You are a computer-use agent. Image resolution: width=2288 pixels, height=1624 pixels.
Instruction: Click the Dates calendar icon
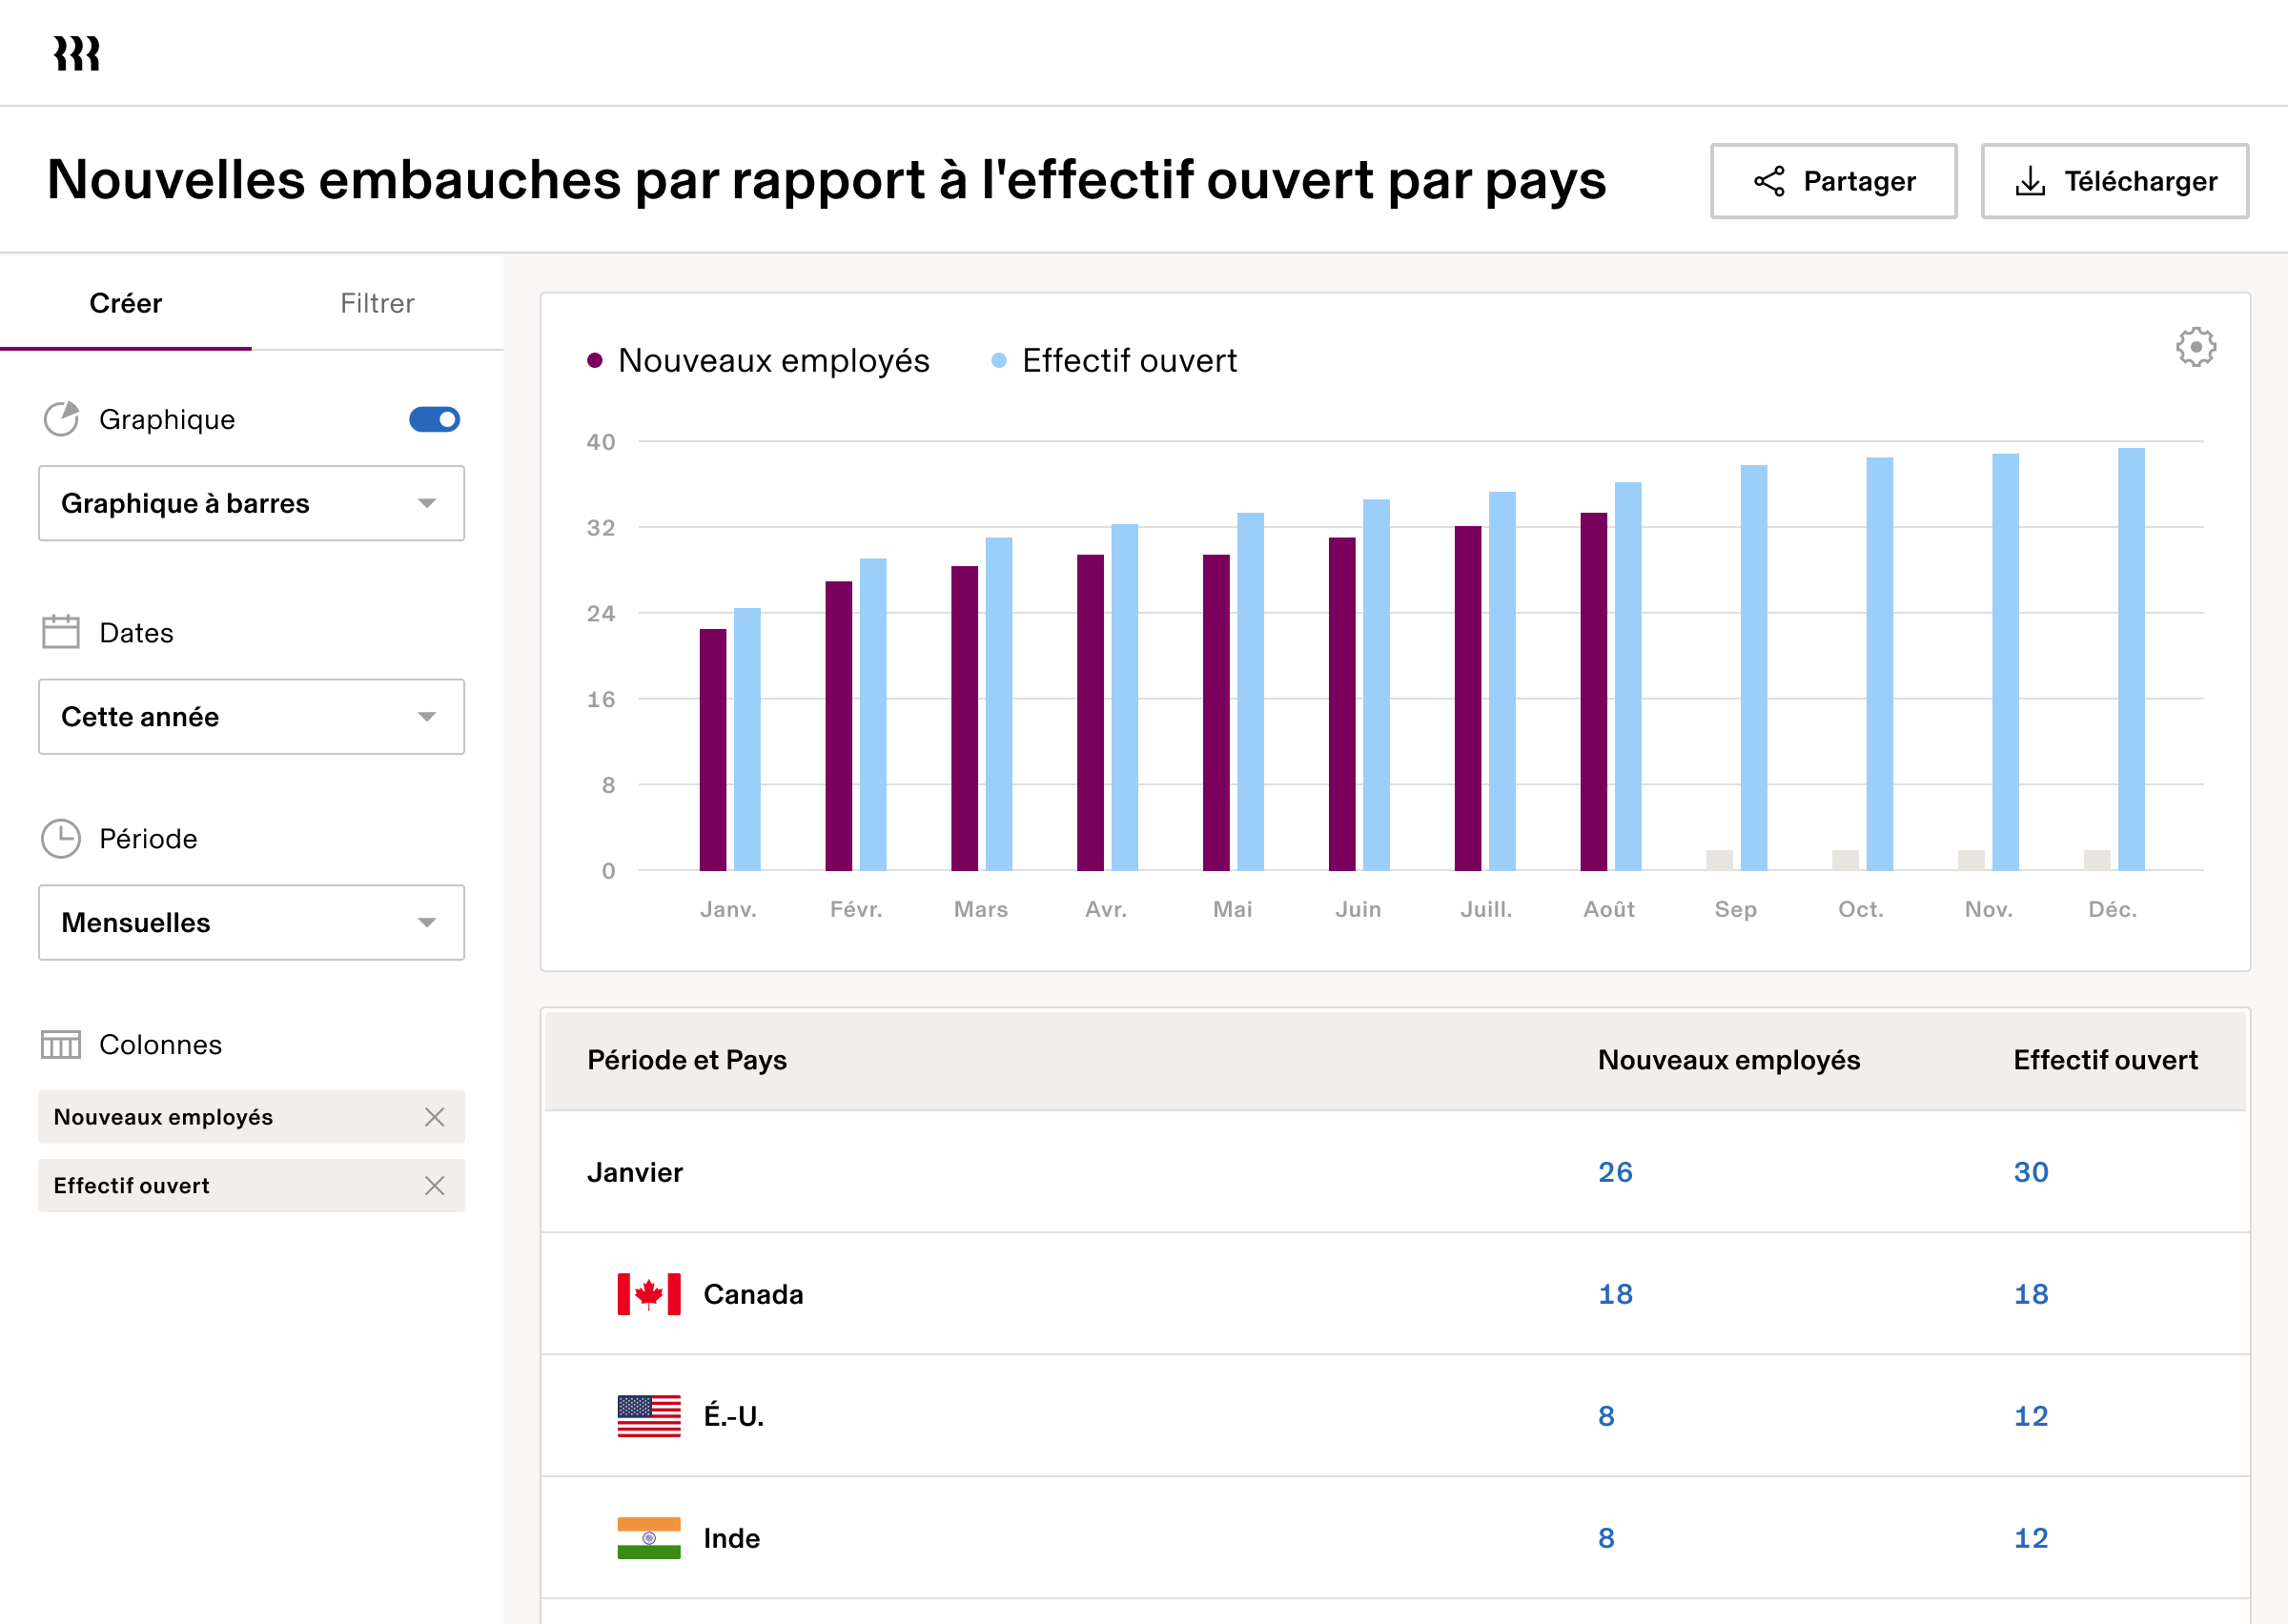click(61, 632)
